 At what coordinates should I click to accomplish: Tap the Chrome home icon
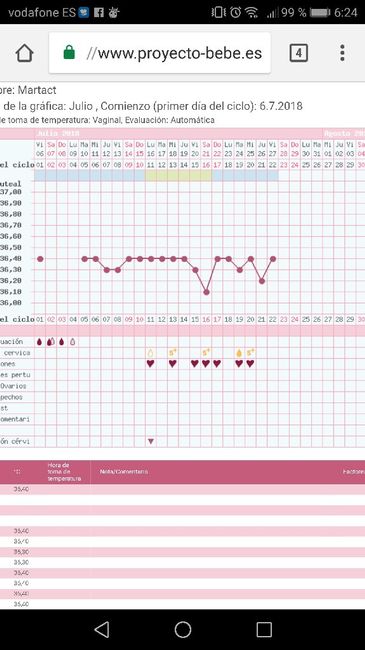[24, 53]
